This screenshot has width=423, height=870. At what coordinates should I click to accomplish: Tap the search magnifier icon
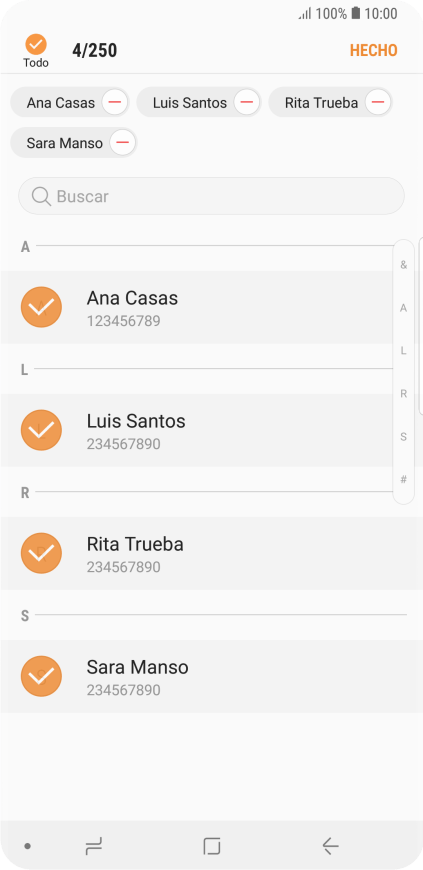click(x=41, y=196)
